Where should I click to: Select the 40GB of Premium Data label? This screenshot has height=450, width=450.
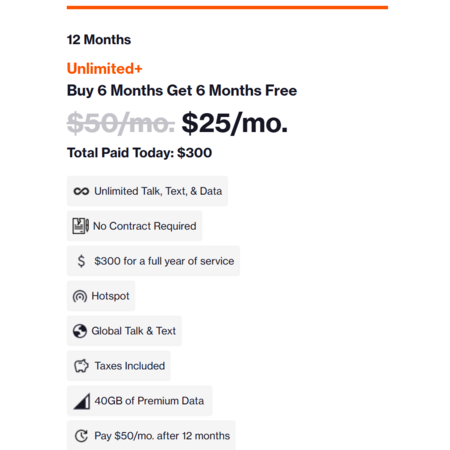[149, 401]
